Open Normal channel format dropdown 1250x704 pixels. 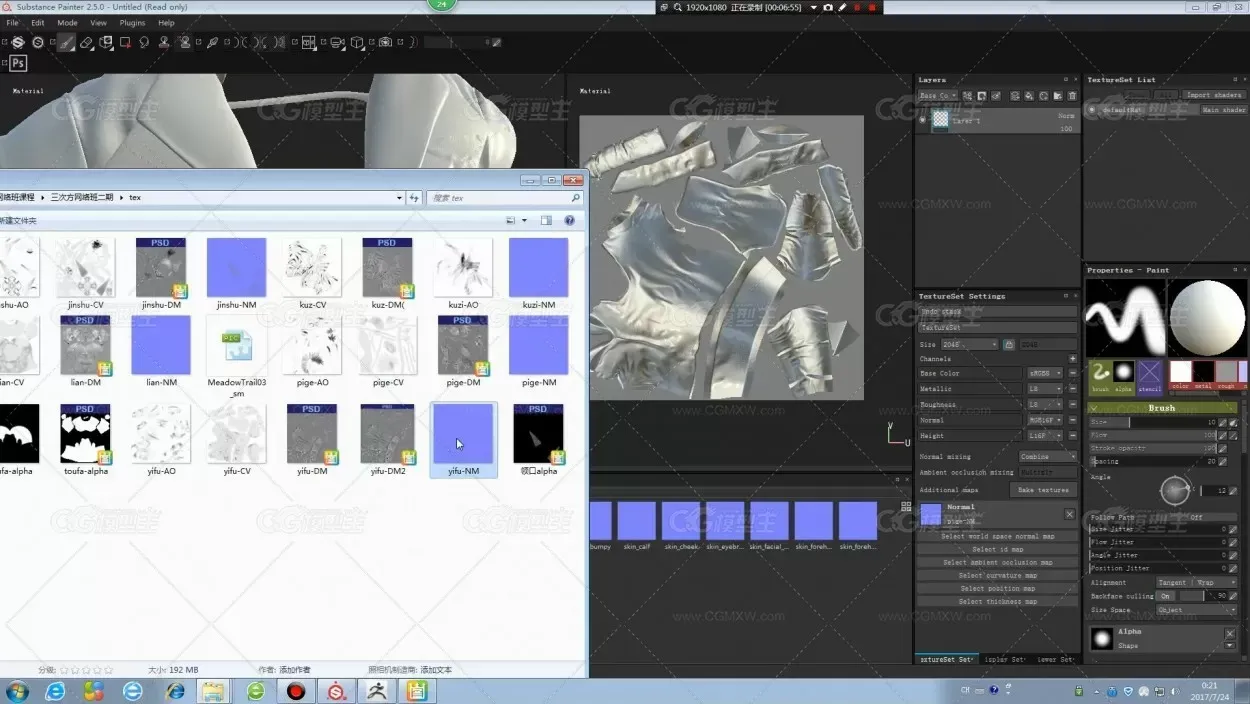(x=1045, y=420)
